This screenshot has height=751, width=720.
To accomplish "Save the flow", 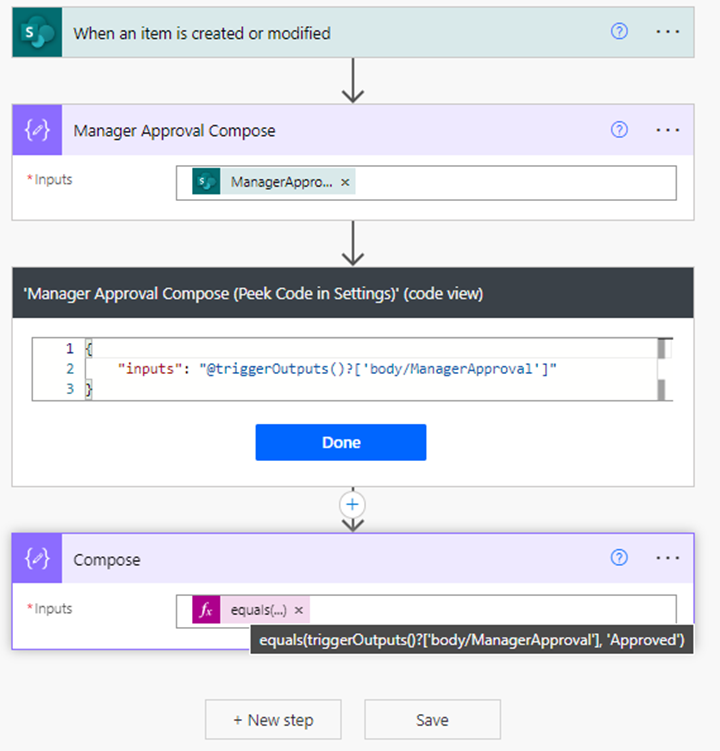I will point(432,719).
